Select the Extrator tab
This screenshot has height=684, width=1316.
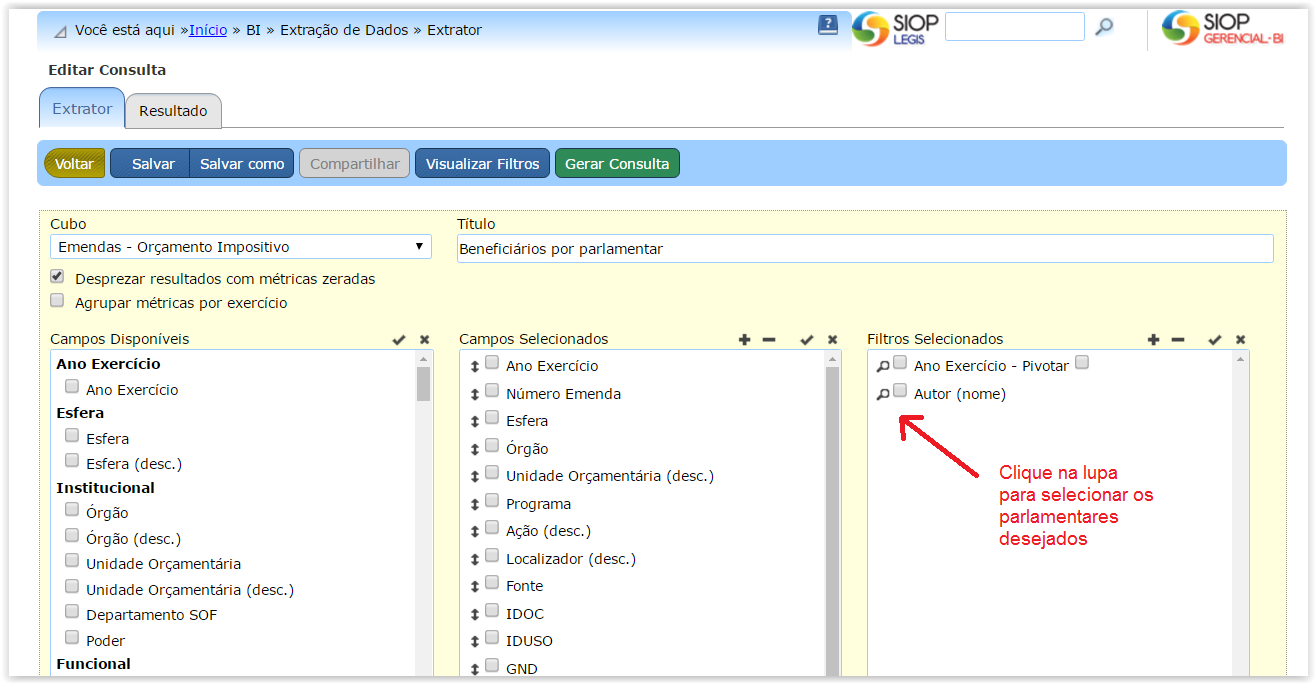82,109
